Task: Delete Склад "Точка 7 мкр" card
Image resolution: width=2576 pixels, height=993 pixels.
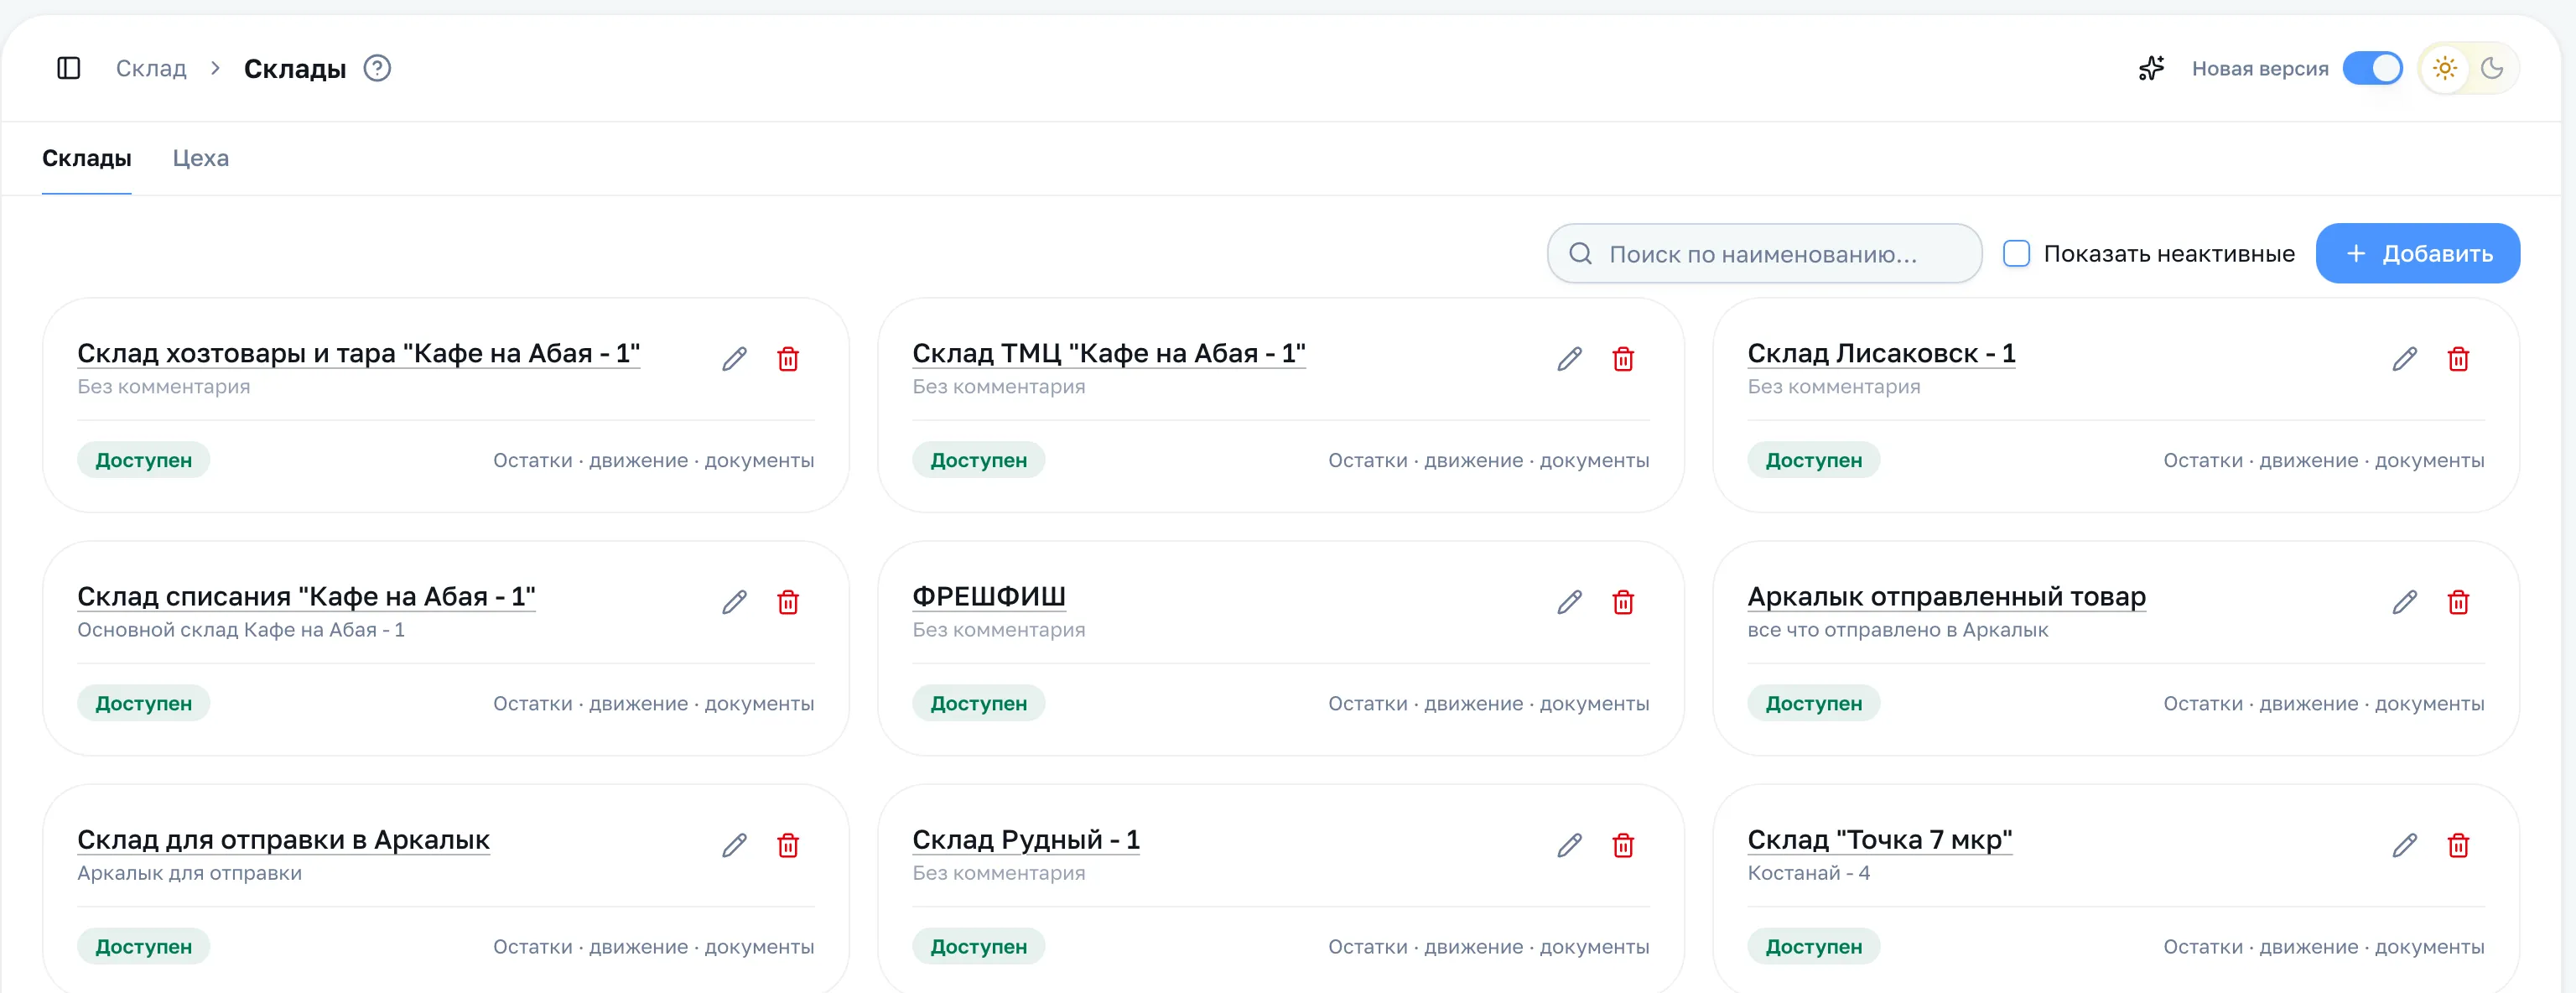Action: tap(2458, 846)
